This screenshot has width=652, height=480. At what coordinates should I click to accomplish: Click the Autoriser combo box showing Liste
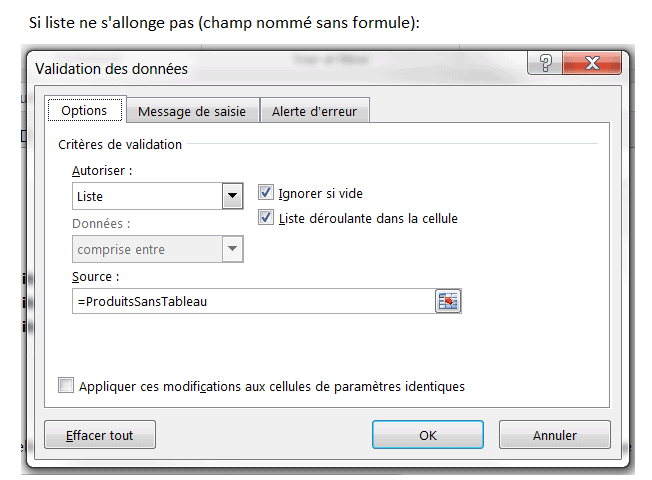coord(147,196)
